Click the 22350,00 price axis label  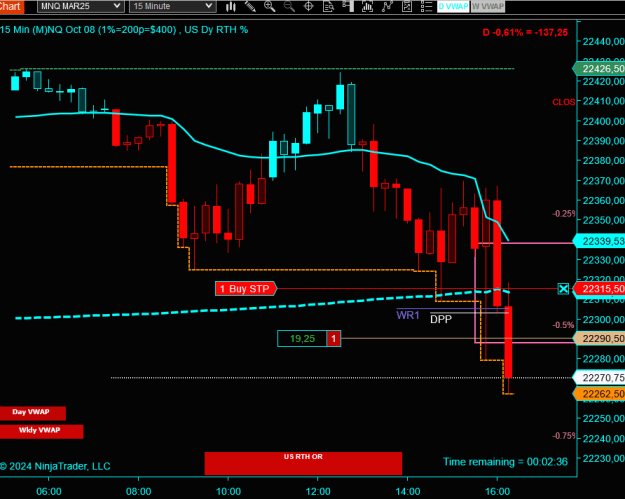pos(603,220)
